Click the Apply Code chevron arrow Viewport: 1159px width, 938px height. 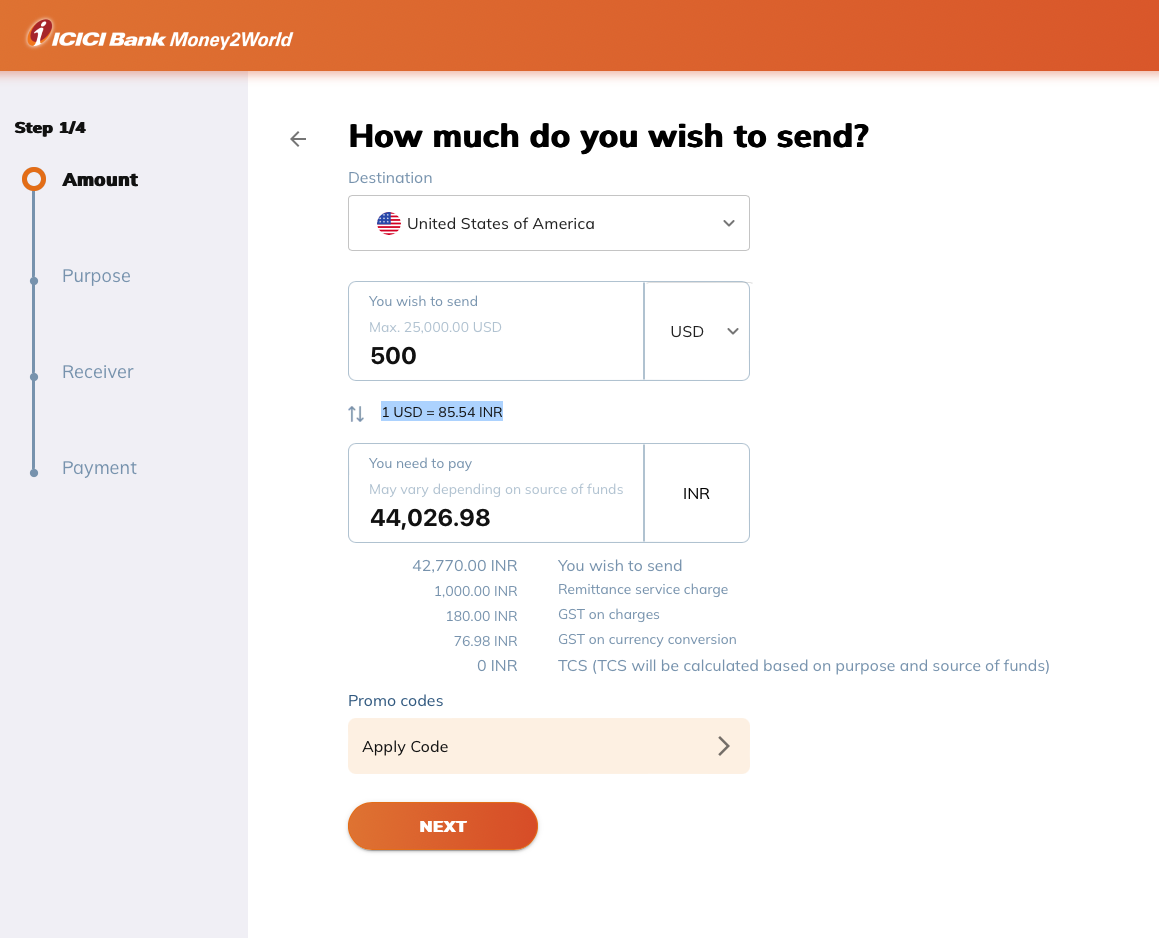(x=724, y=746)
